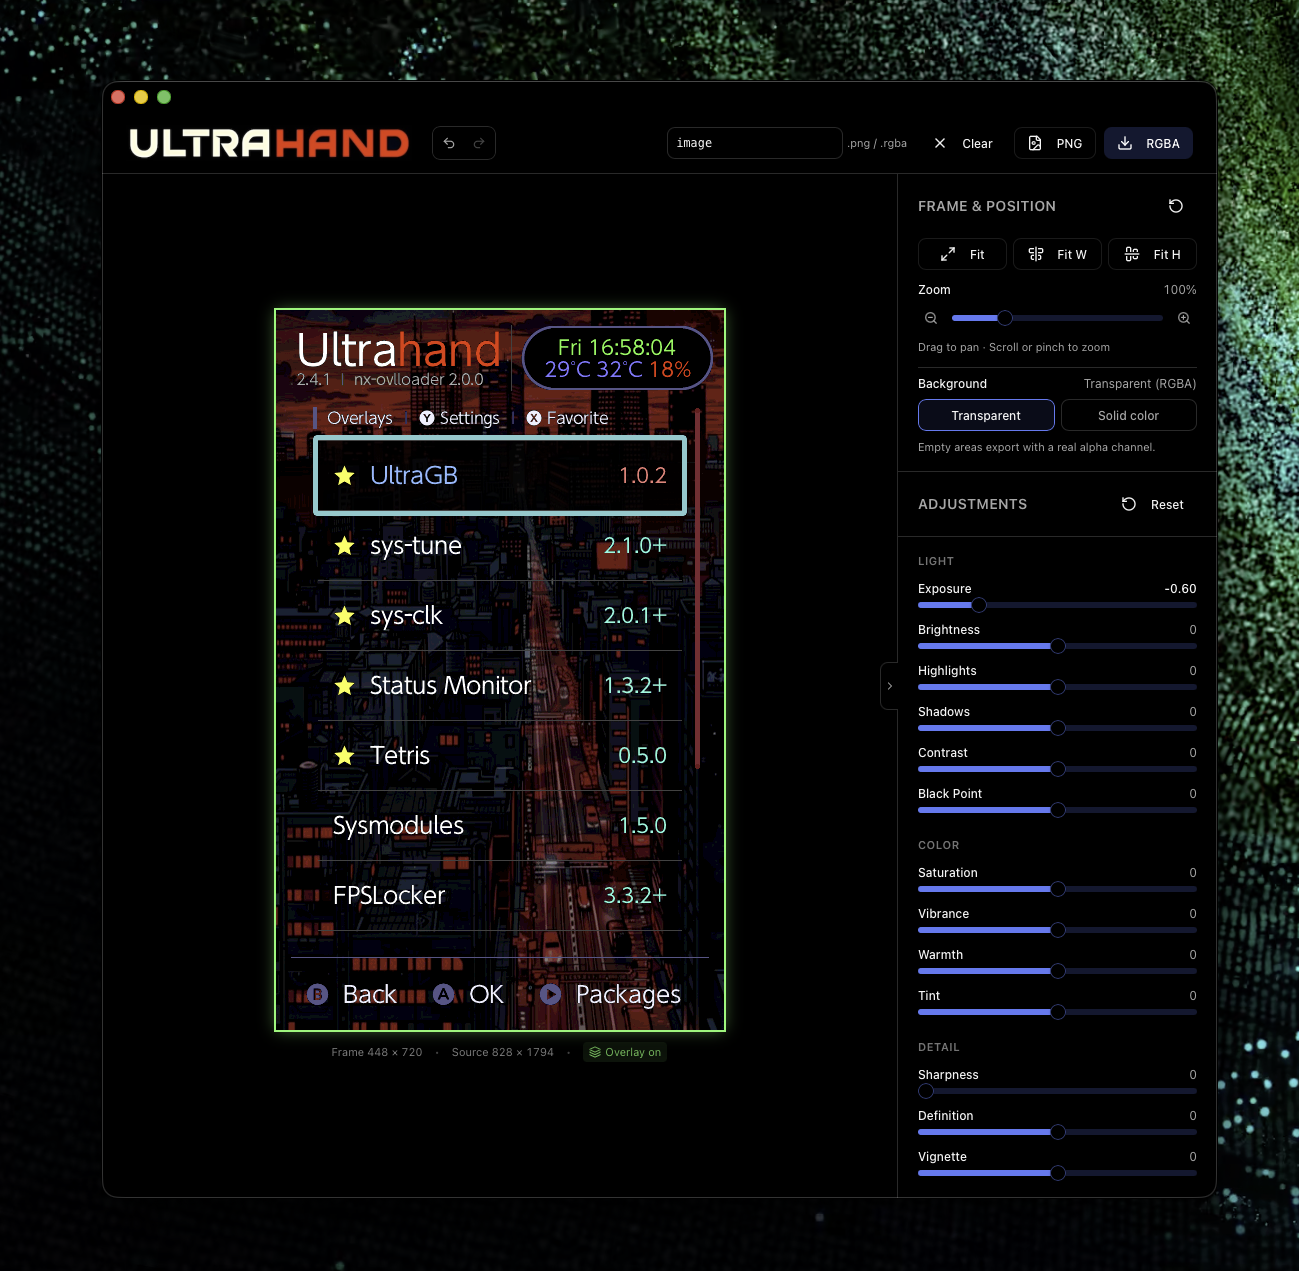Click the Definition slider handle

1058,1132
